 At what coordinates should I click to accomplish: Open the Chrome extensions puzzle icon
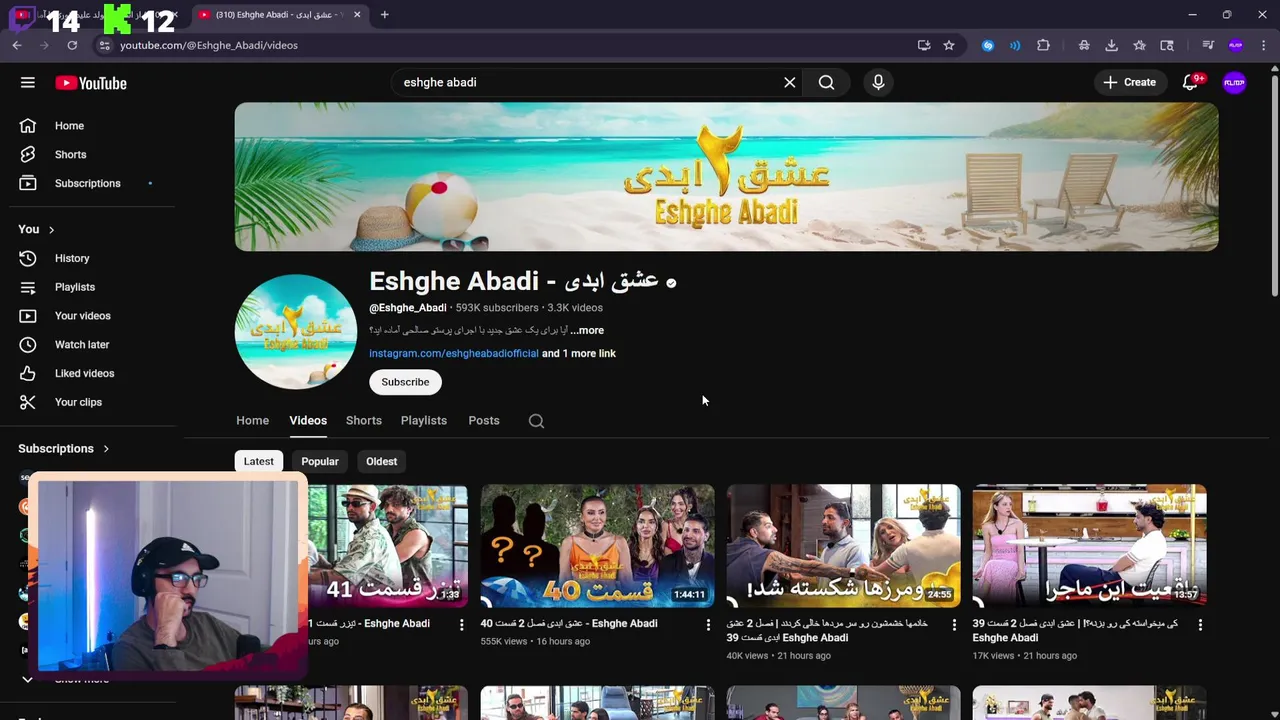pyautogui.click(x=1043, y=45)
